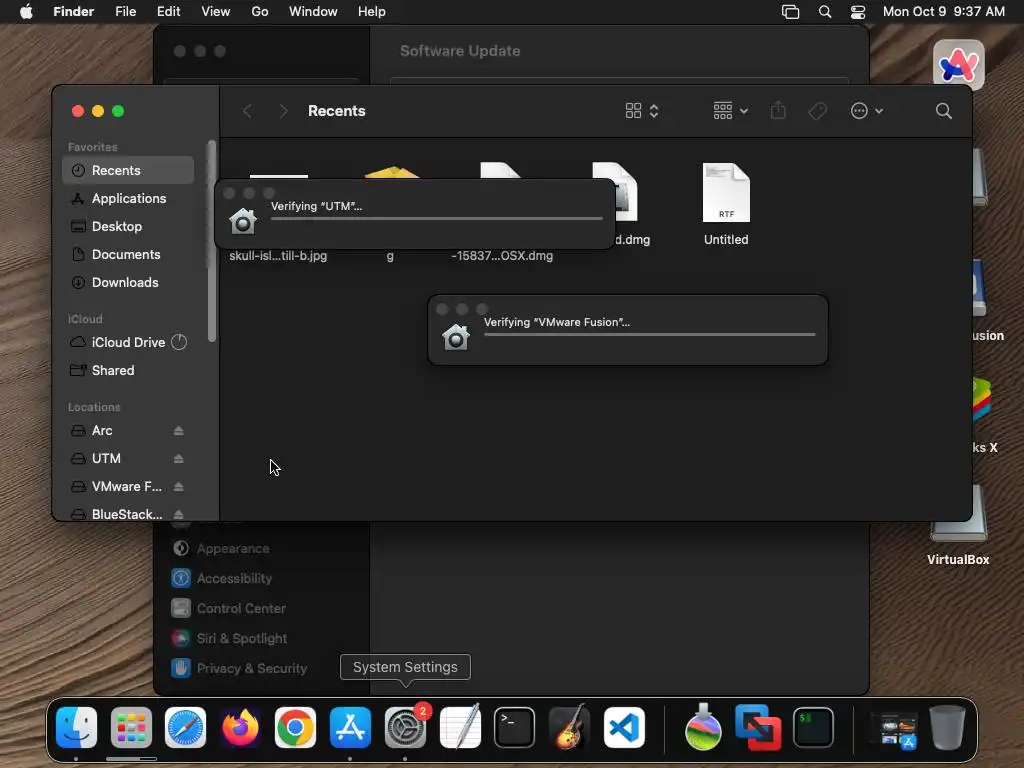Eject the UTM volume in sidebar
Viewport: 1024px width, 768px height.
[x=178, y=458]
